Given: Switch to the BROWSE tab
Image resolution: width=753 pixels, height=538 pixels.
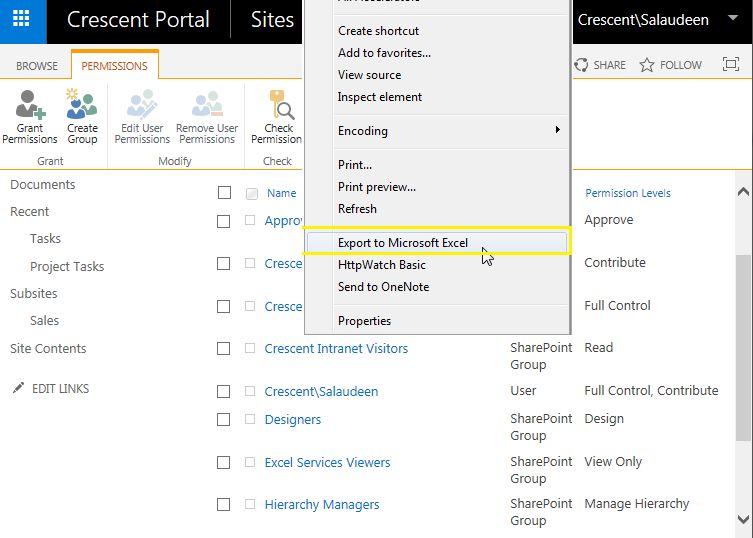Looking at the screenshot, I should pos(37,66).
